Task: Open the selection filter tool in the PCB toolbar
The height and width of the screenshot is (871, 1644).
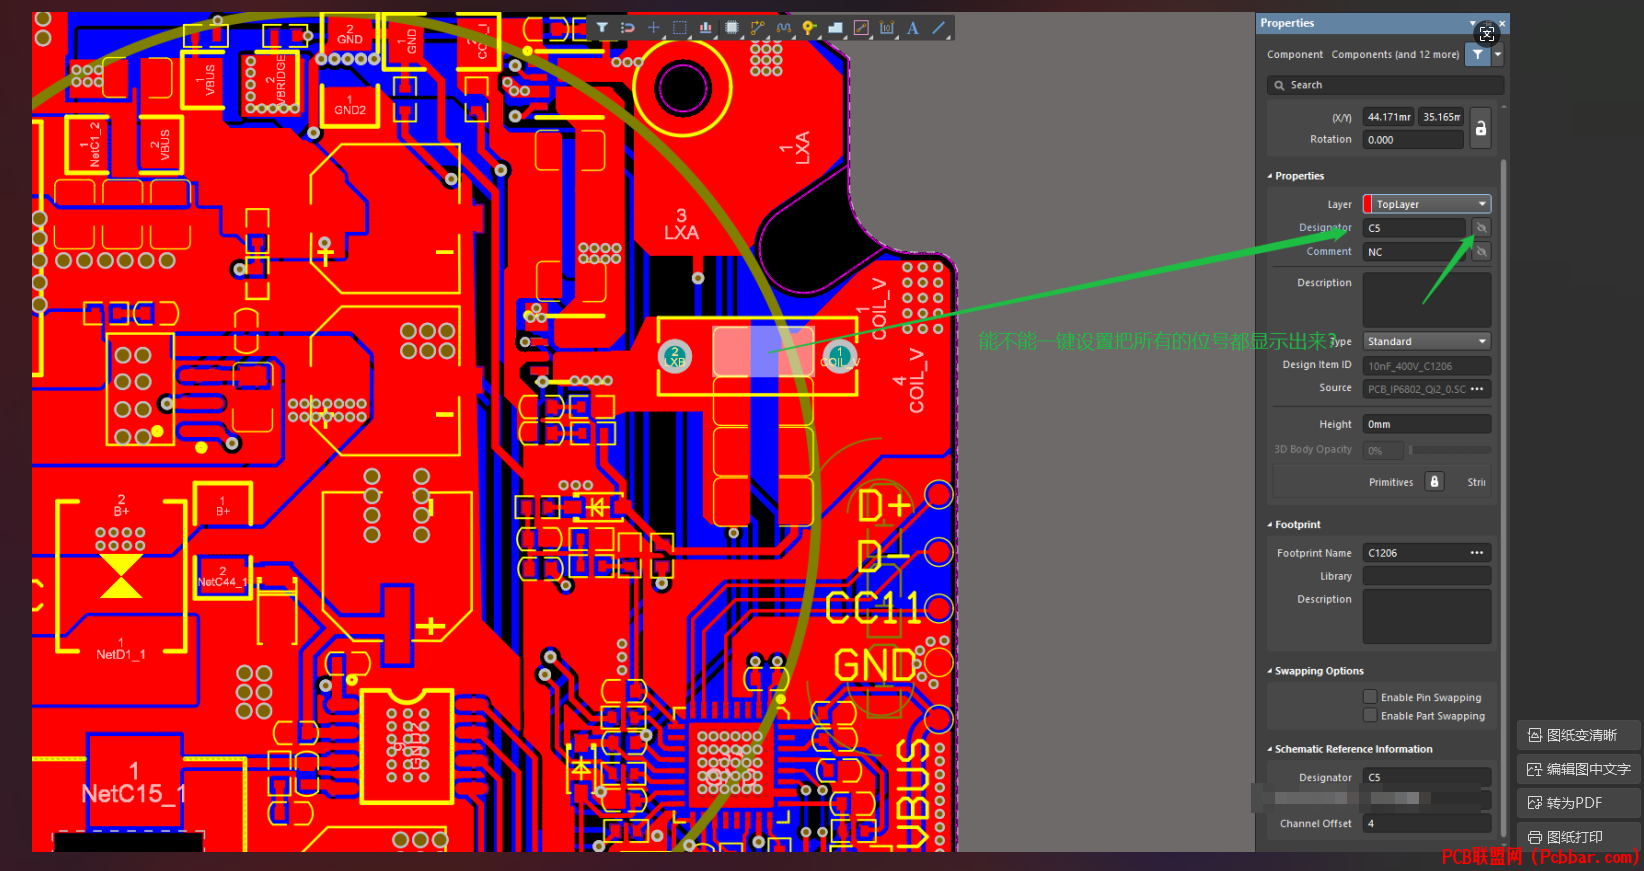Action: [x=602, y=28]
